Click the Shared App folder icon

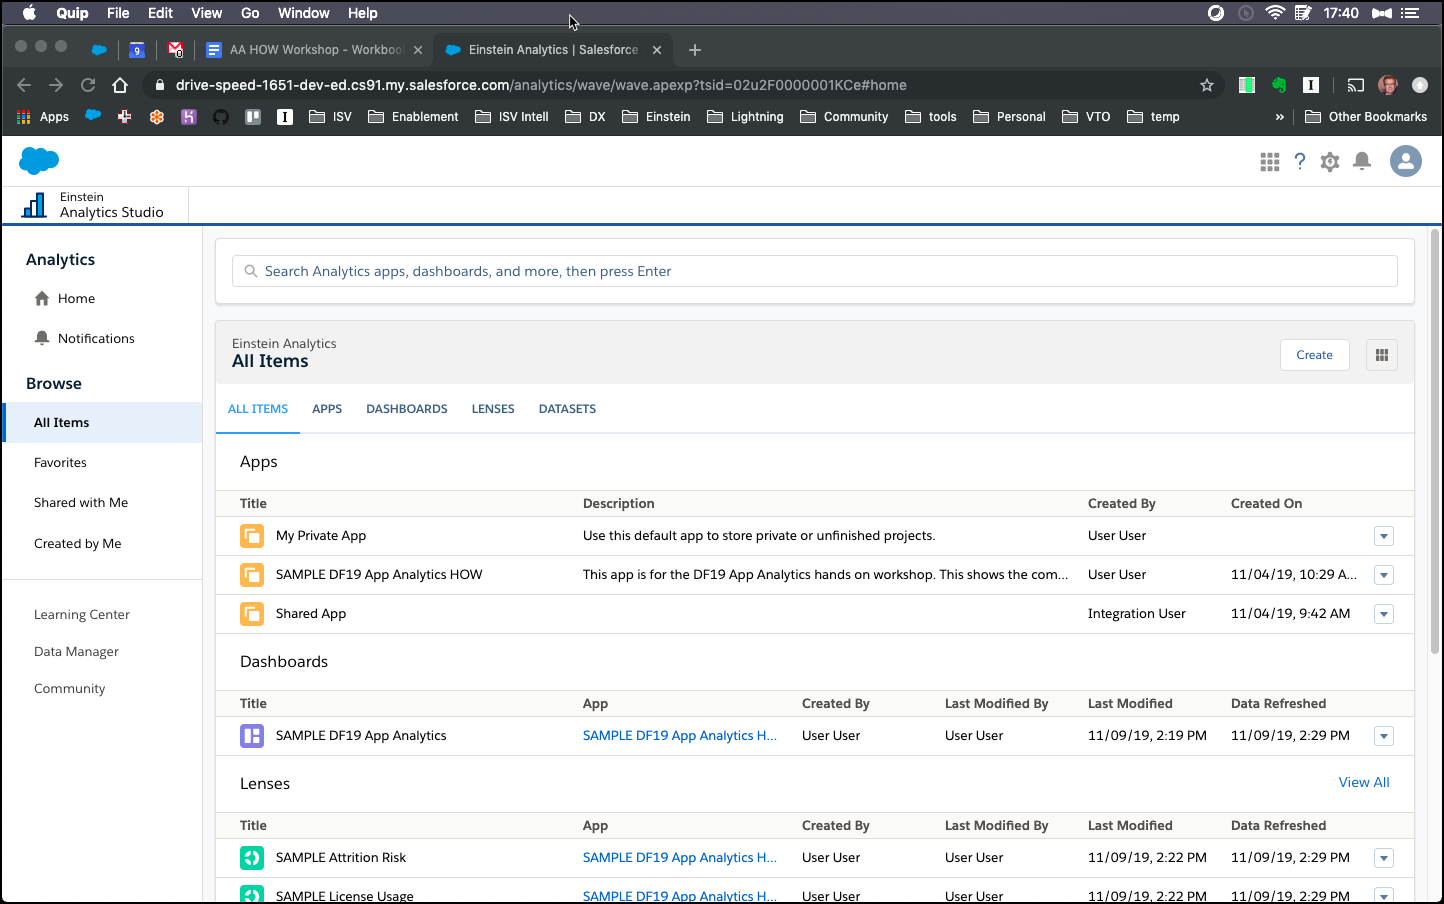(252, 614)
